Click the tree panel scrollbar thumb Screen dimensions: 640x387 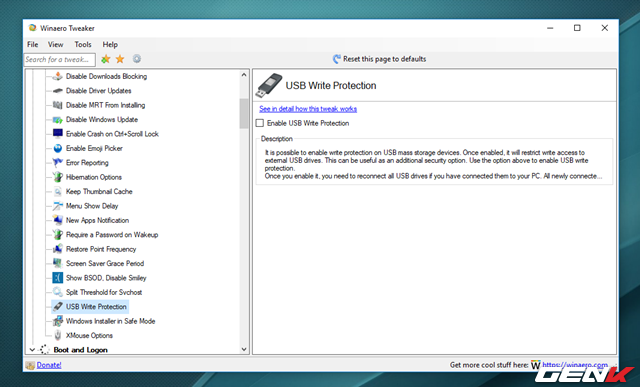click(x=244, y=114)
